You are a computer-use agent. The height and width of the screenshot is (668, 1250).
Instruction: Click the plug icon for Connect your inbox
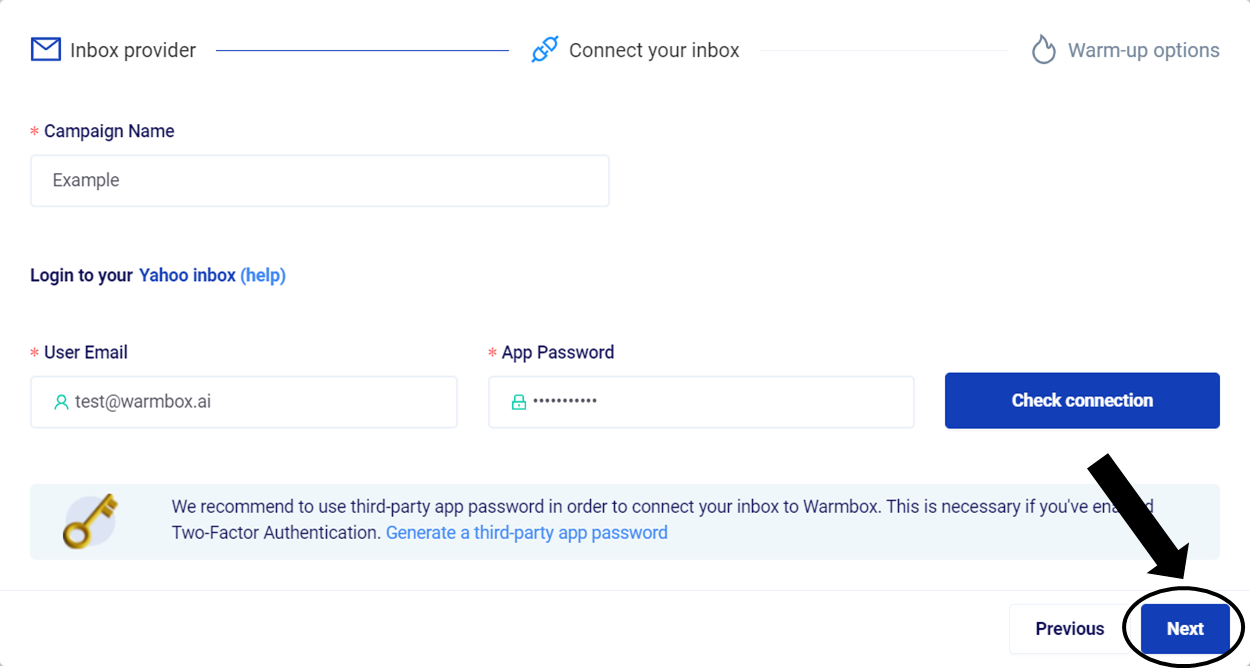point(544,50)
